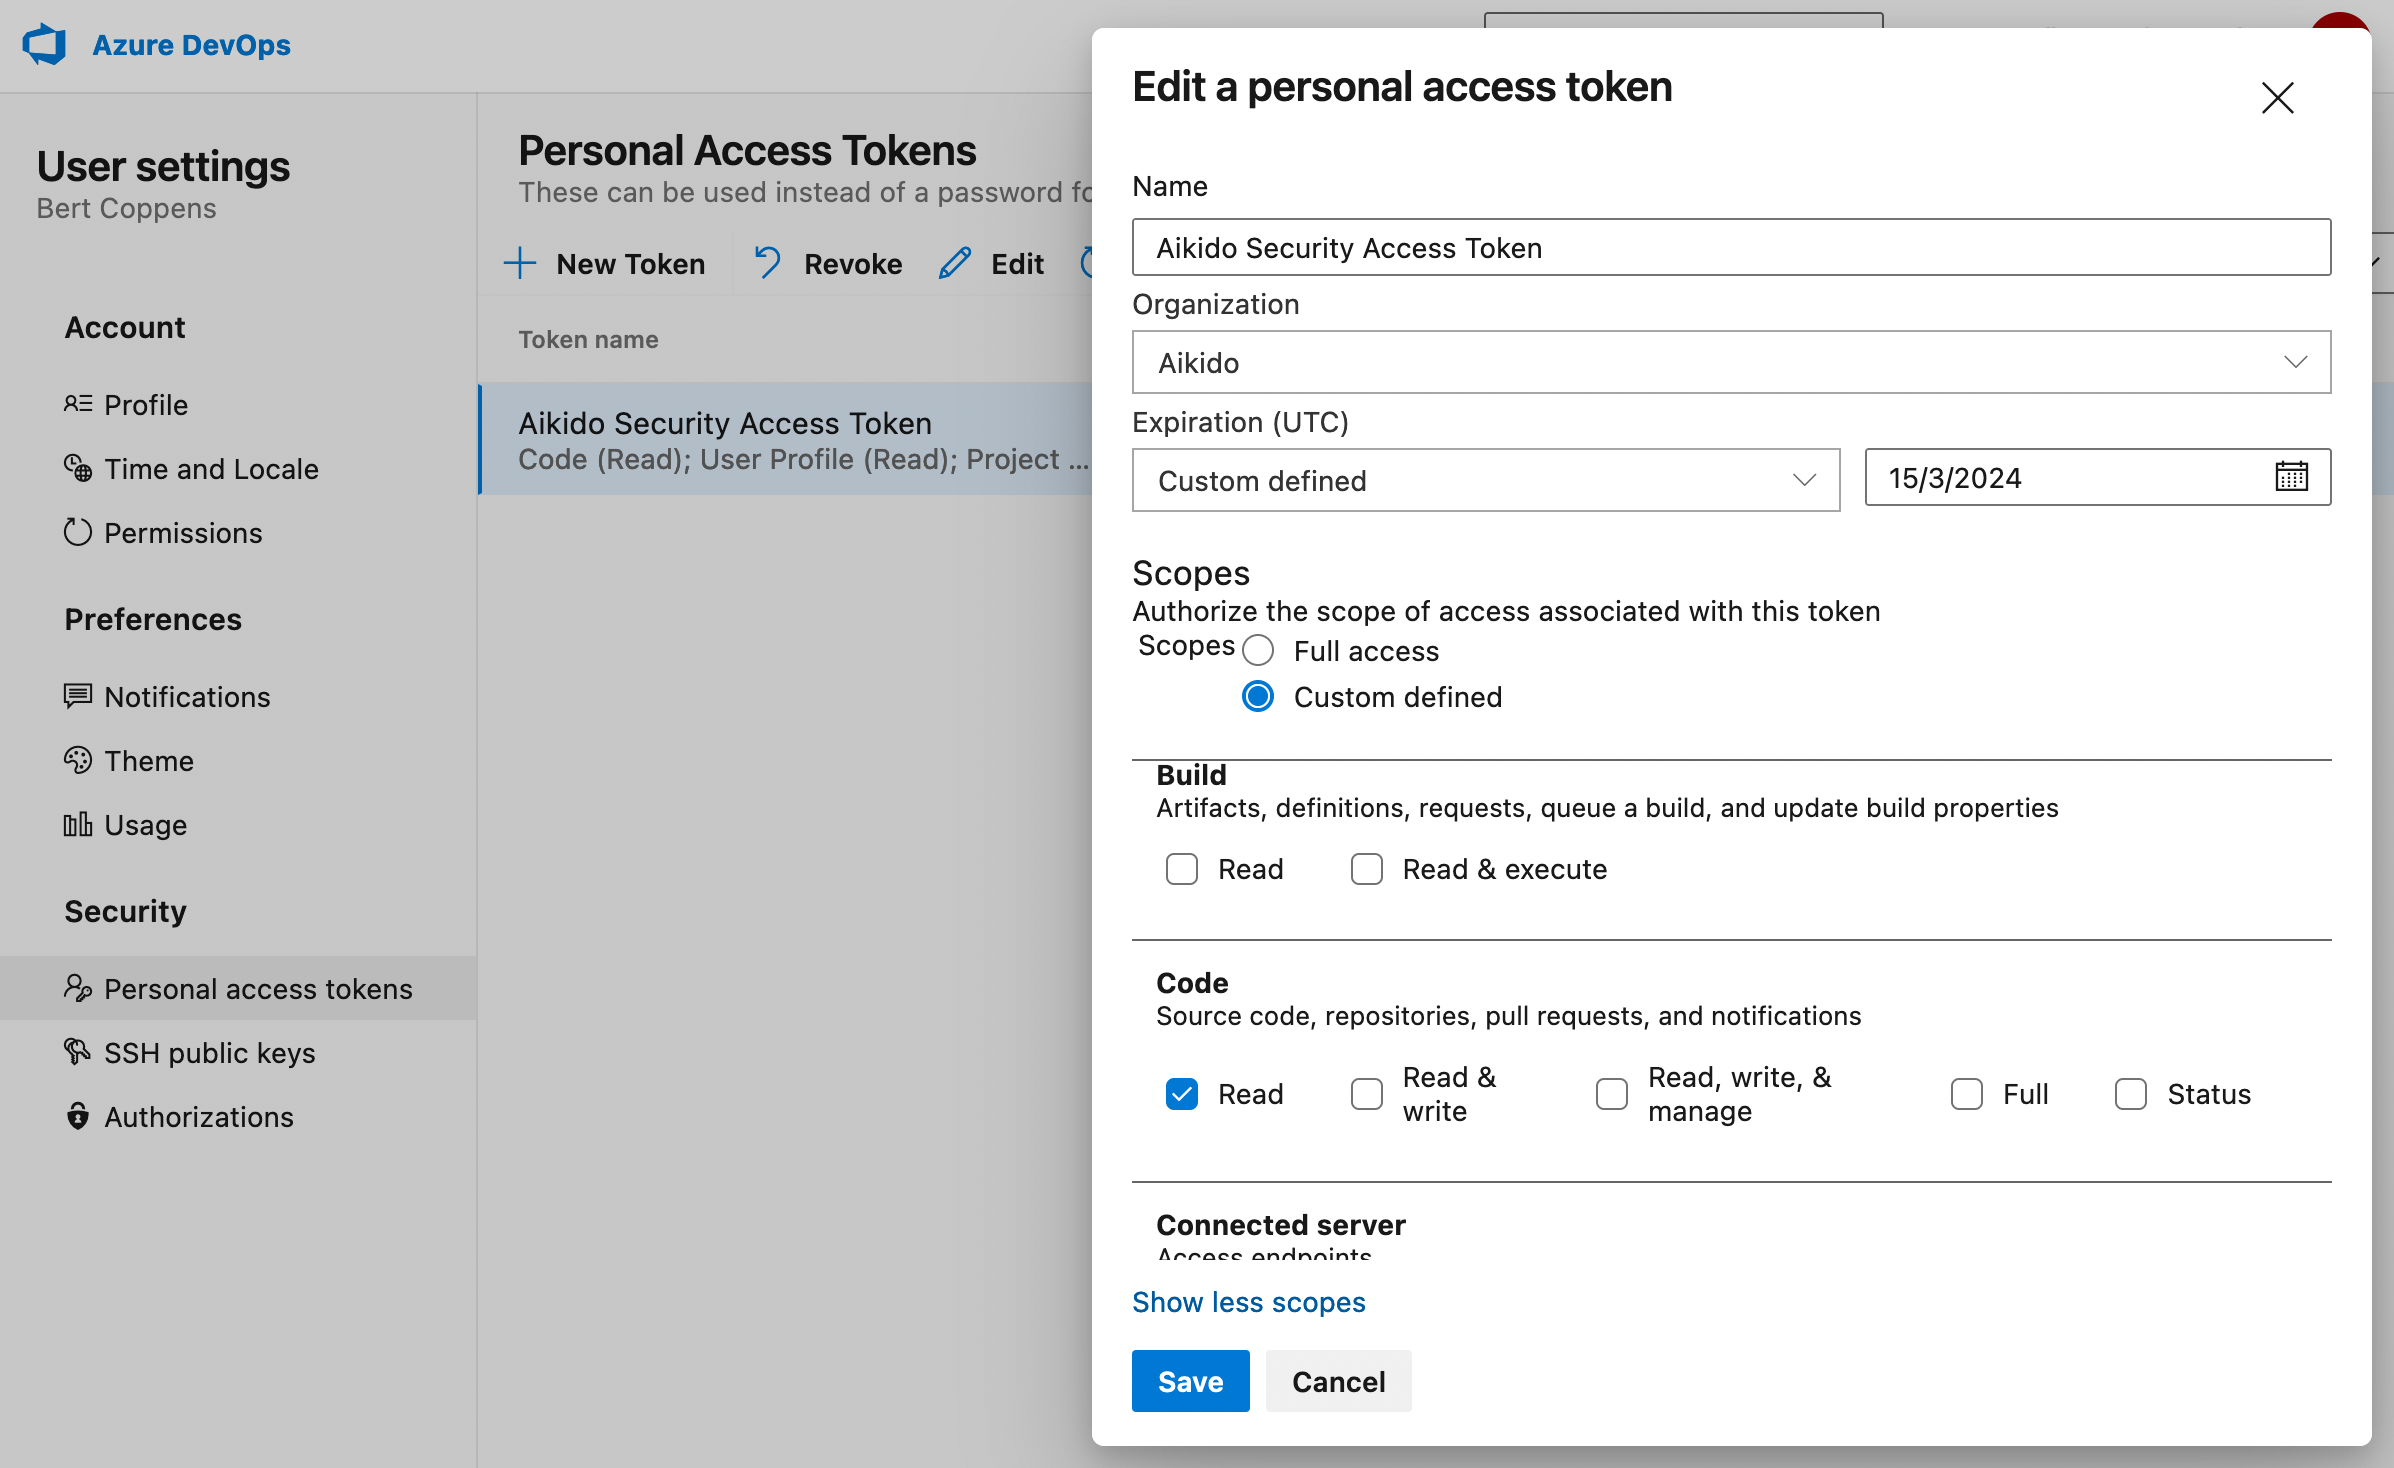The image size is (2394, 1468).
Task: Check the Code Read & write checkbox
Action: click(1367, 1094)
